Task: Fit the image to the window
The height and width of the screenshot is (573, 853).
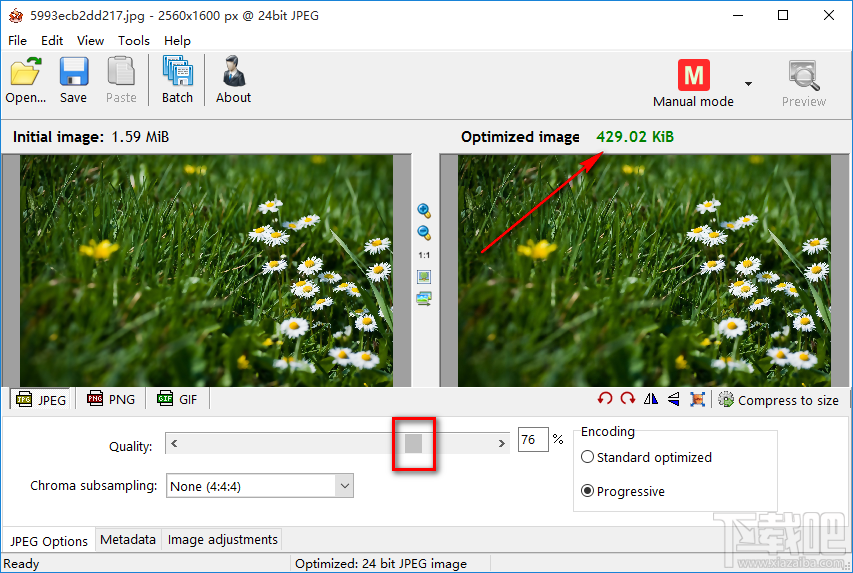Action: (424, 277)
